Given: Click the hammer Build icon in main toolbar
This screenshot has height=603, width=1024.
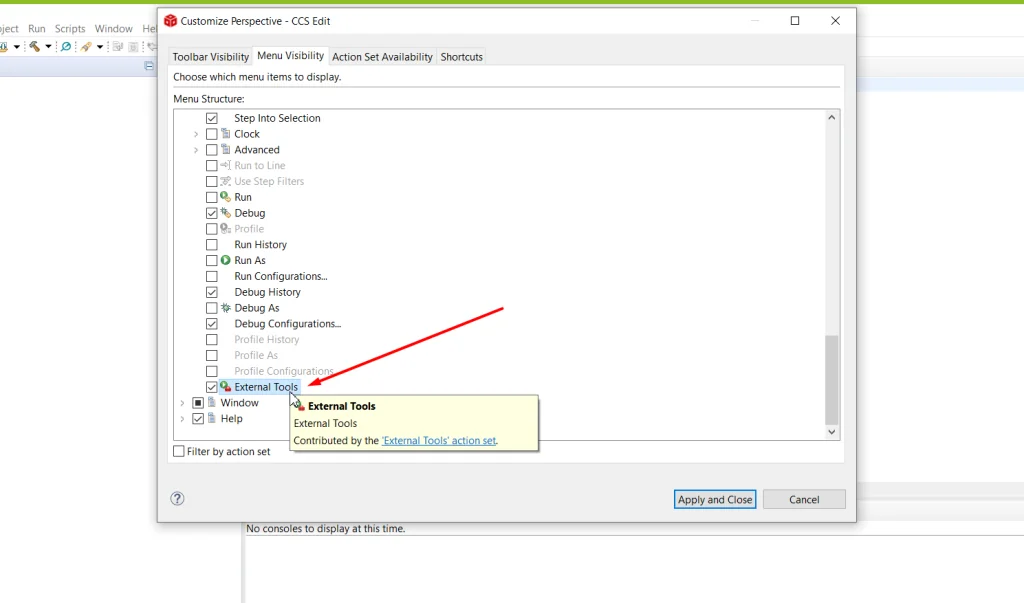Looking at the screenshot, I should point(35,46).
